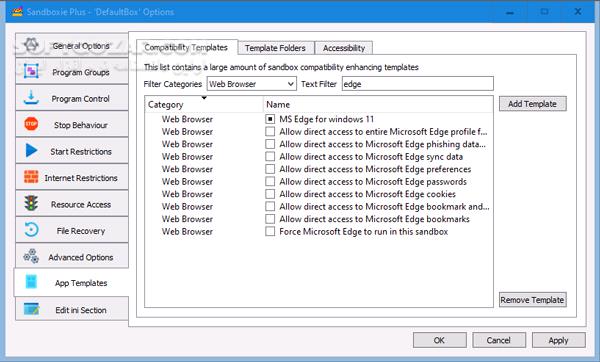600x362 pixels.
Task: Open the General Options label
Action: [x=81, y=46]
